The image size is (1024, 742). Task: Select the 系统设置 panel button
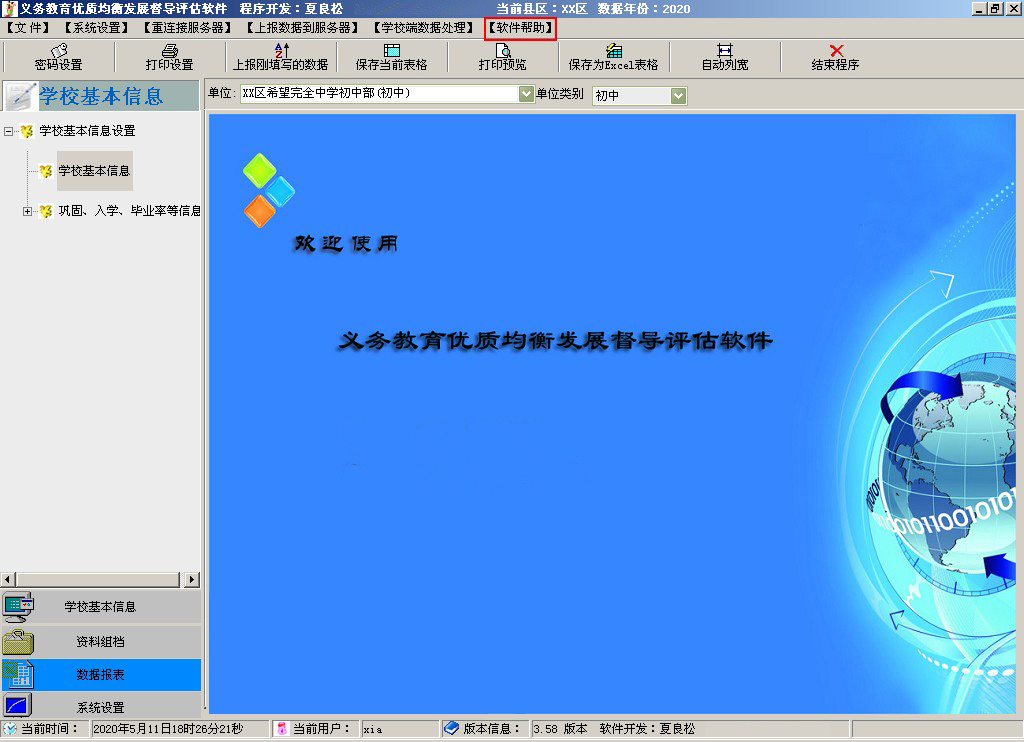[x=101, y=706]
